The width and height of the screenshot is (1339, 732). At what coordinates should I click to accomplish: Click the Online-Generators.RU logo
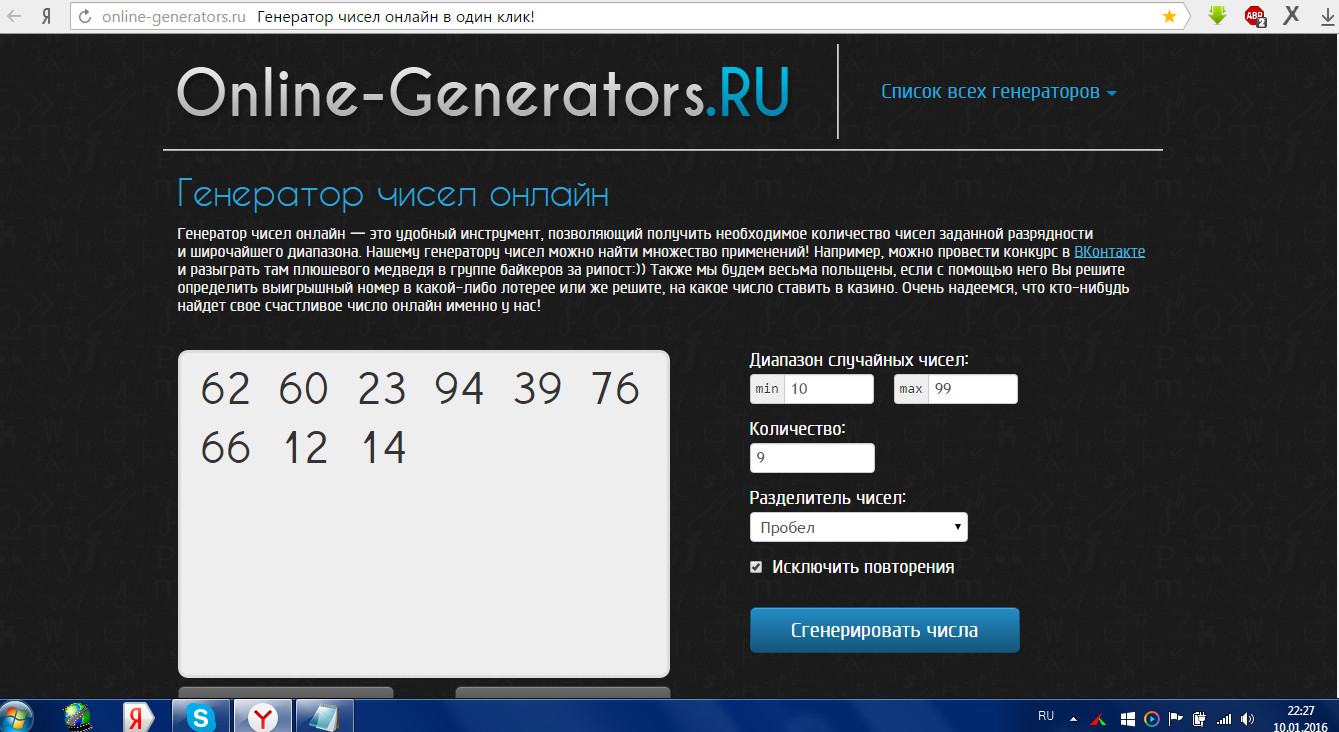click(x=483, y=92)
